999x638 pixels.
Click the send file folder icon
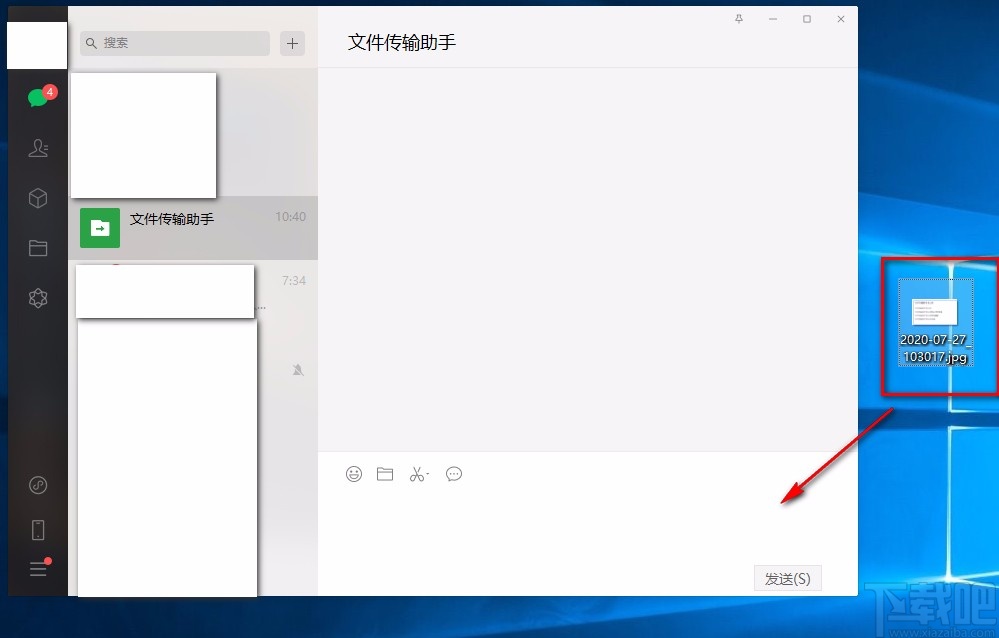point(385,473)
